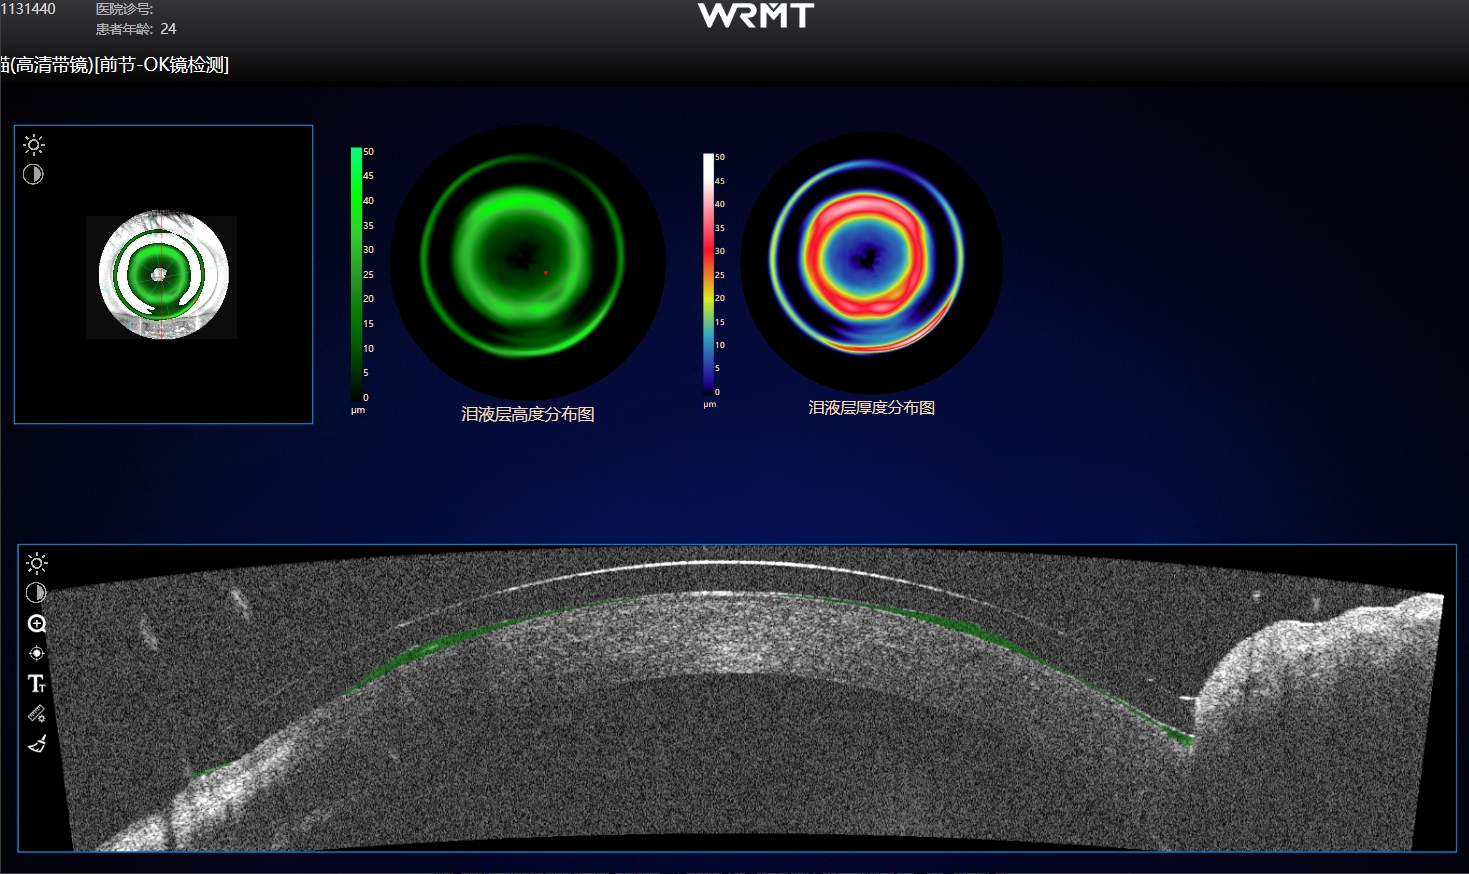Screen dimensions: 1469x874
Task: Click the patient age value 24
Action: coord(168,29)
